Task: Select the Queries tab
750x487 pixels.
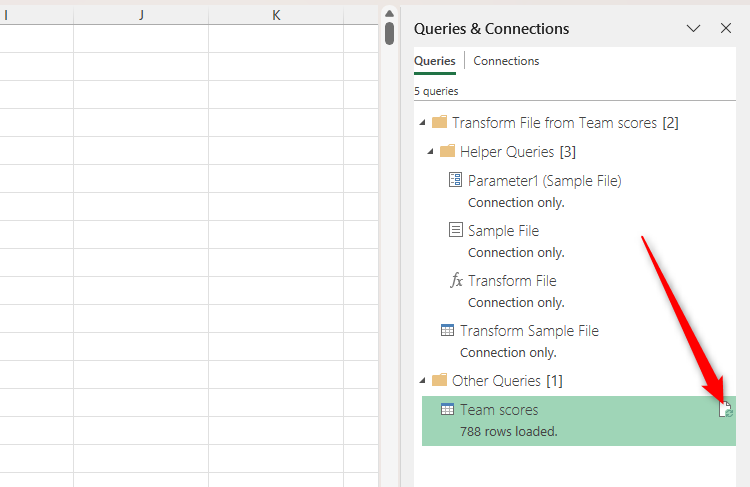Action: (x=434, y=61)
